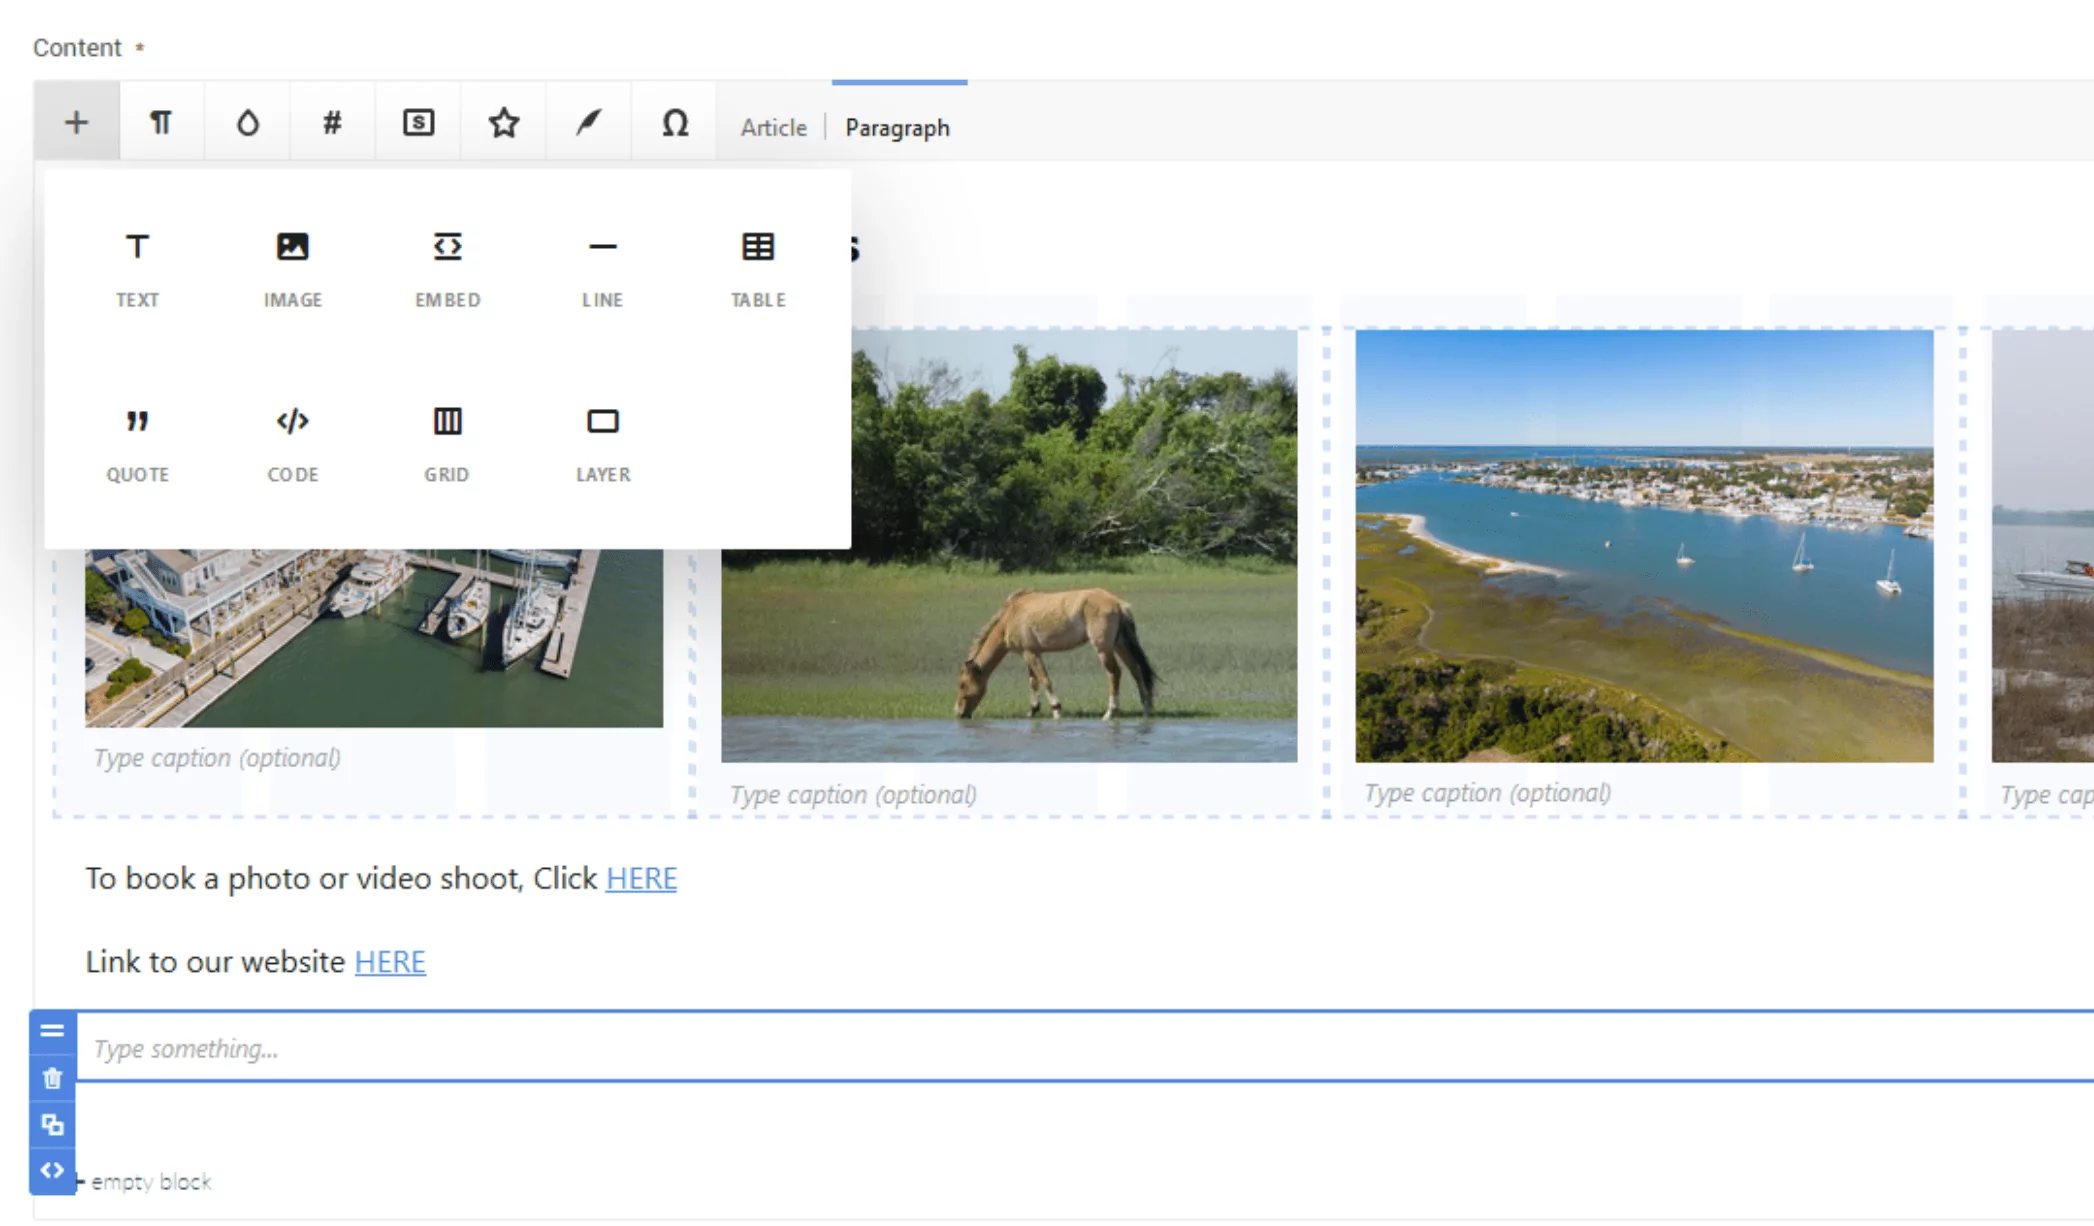
Task: Click the boxed S snippet icon
Action: point(418,122)
